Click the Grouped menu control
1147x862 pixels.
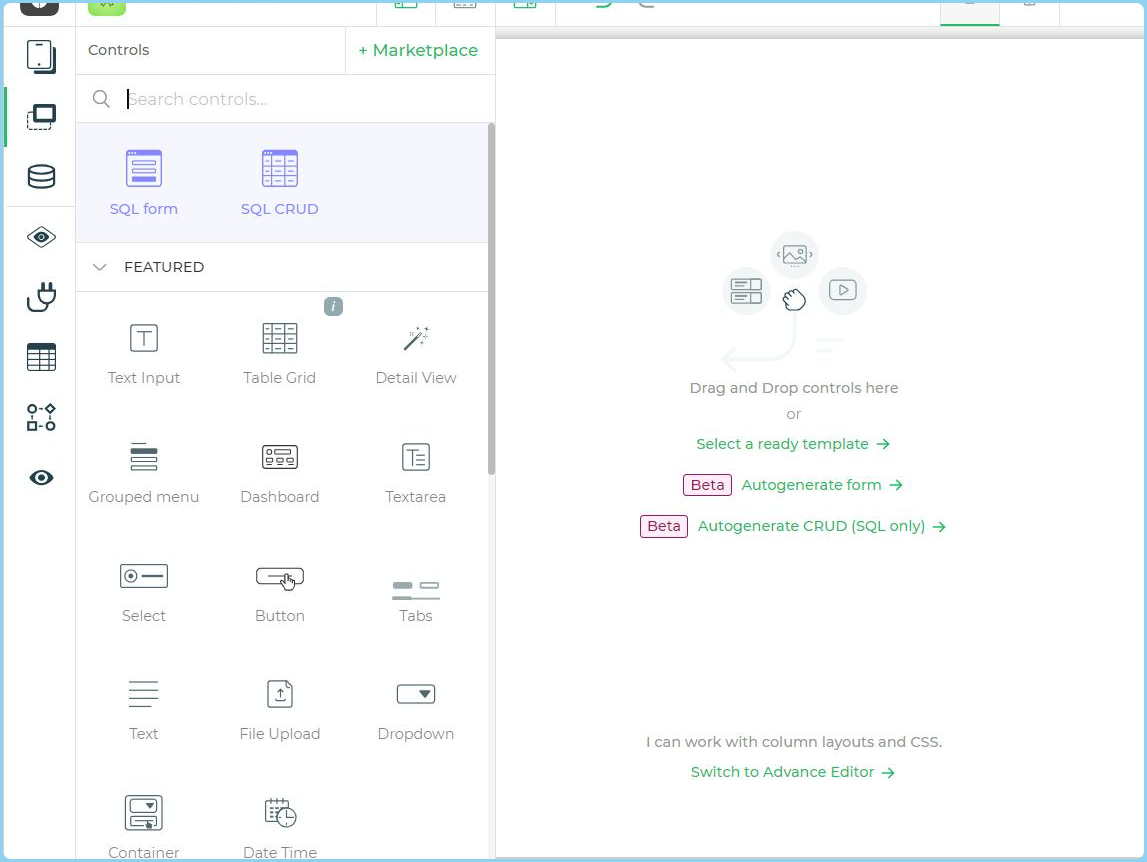click(144, 458)
